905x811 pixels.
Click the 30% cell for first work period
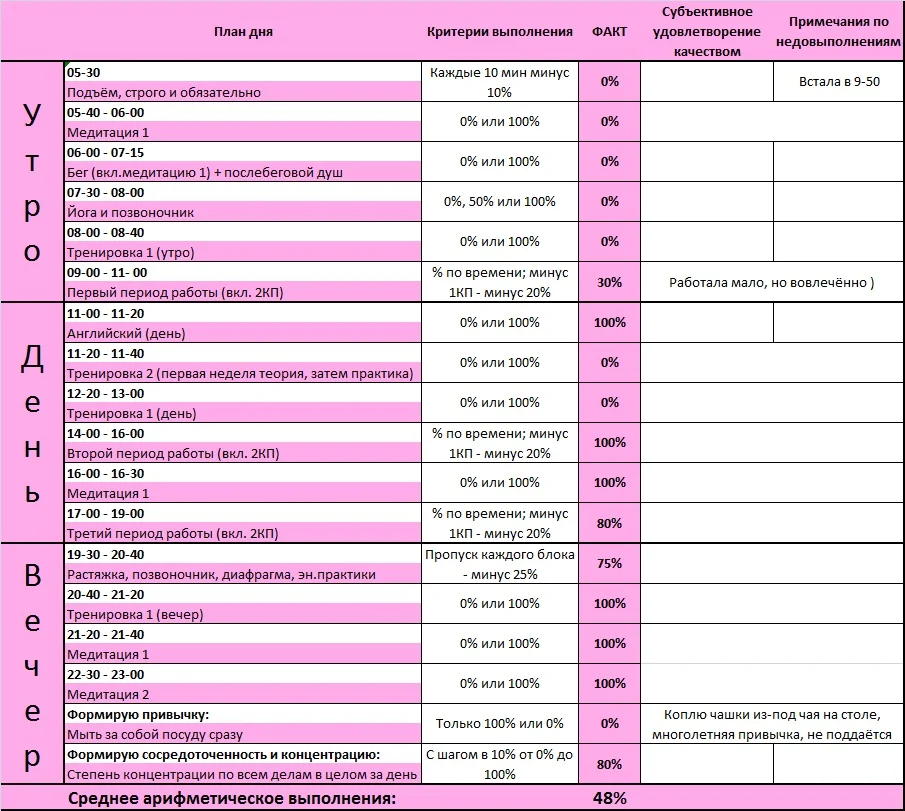tap(608, 281)
